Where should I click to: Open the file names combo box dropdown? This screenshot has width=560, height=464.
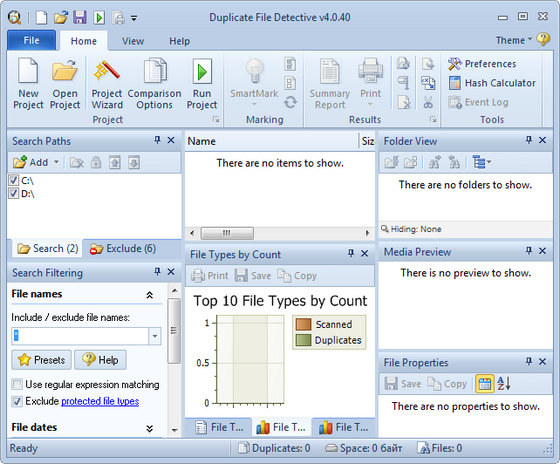point(155,336)
